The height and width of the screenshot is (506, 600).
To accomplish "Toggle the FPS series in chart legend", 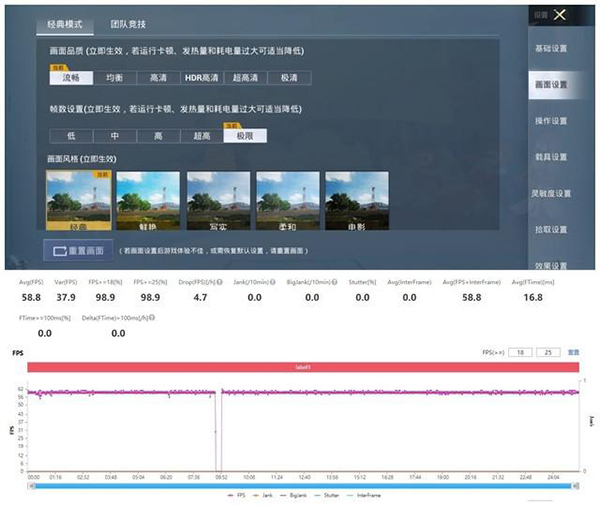I will point(235,494).
